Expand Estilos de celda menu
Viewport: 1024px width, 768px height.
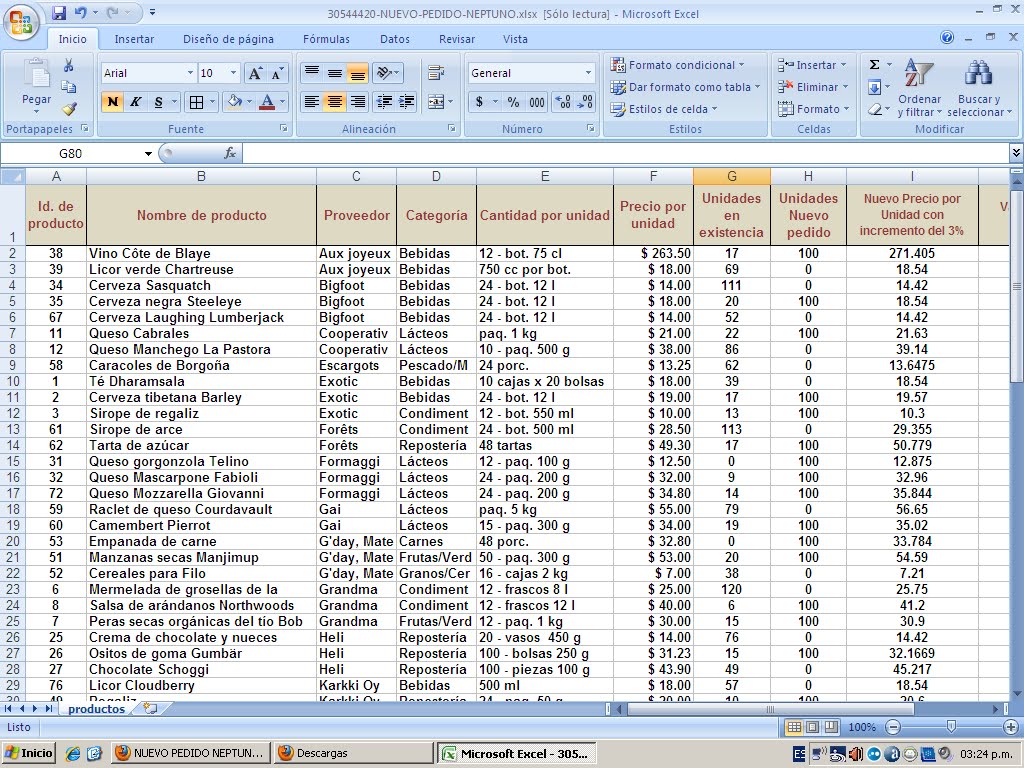point(664,109)
